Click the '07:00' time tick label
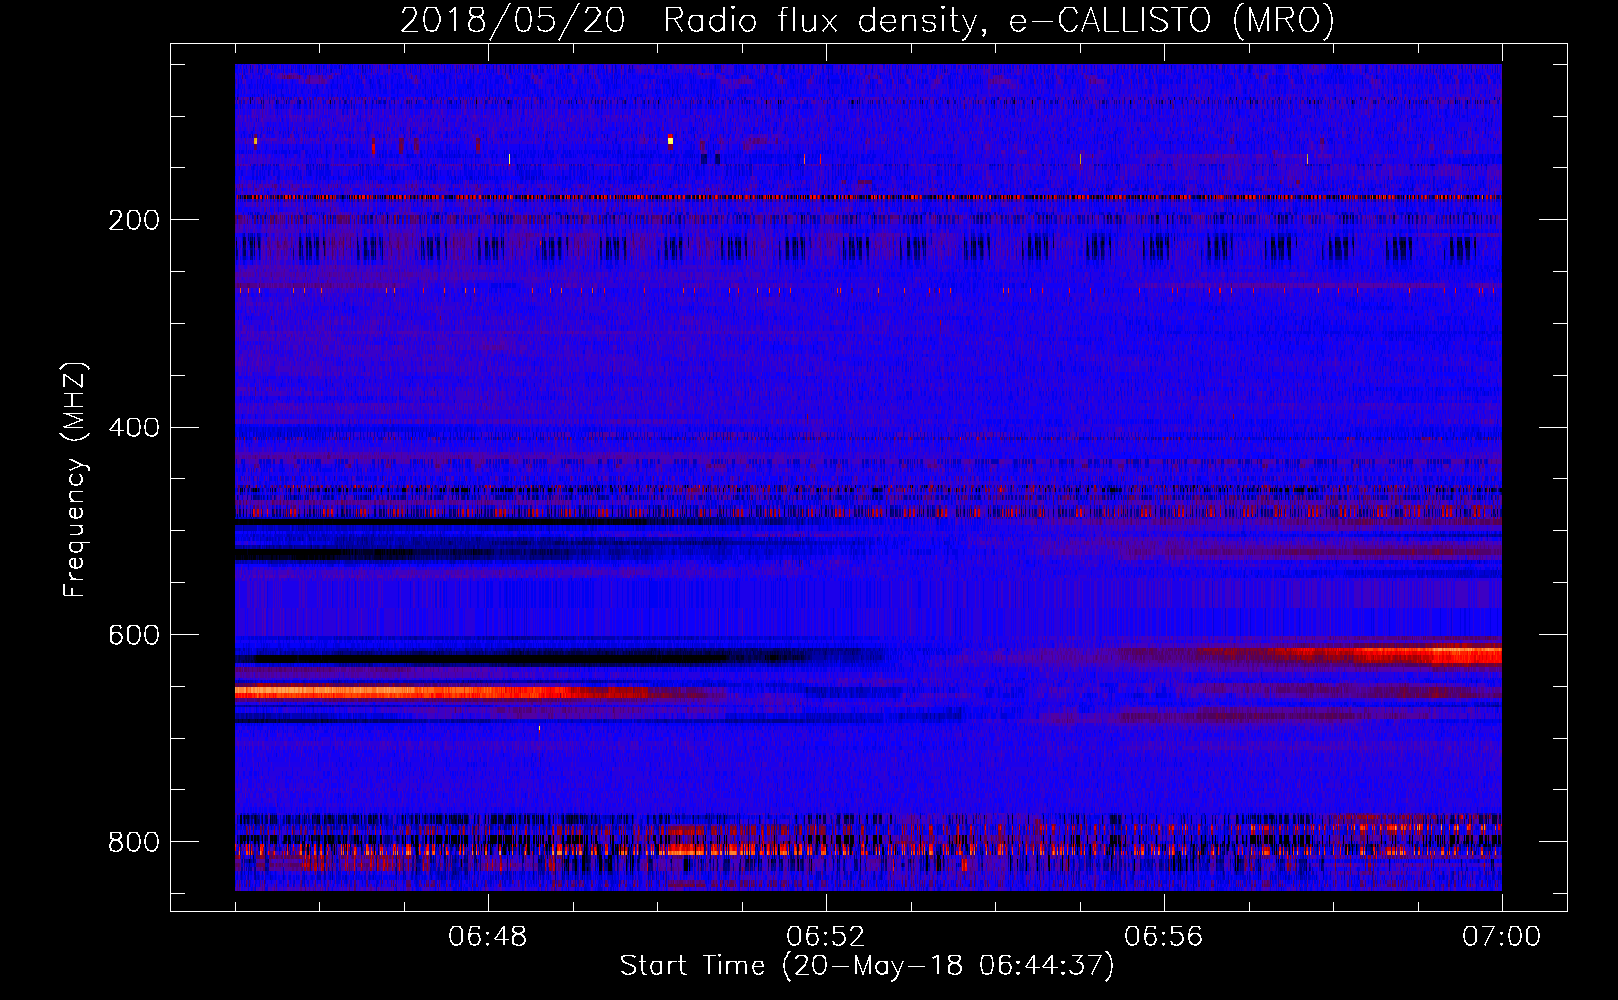This screenshot has width=1618, height=1000. tap(1502, 937)
